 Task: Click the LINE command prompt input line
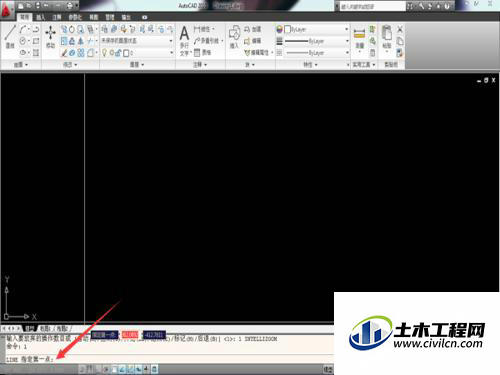169,359
